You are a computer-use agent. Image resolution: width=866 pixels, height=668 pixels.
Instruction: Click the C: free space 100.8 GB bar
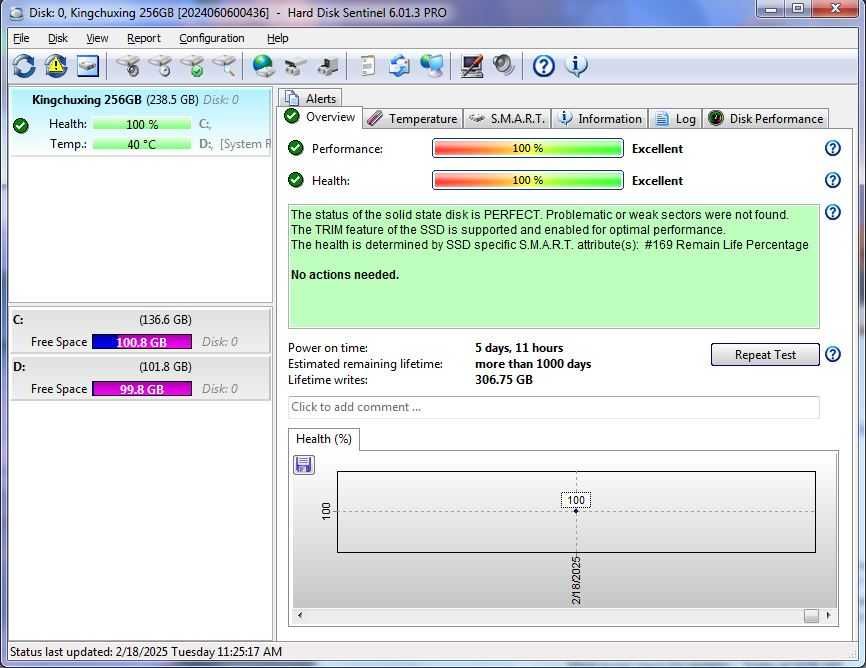(x=142, y=342)
